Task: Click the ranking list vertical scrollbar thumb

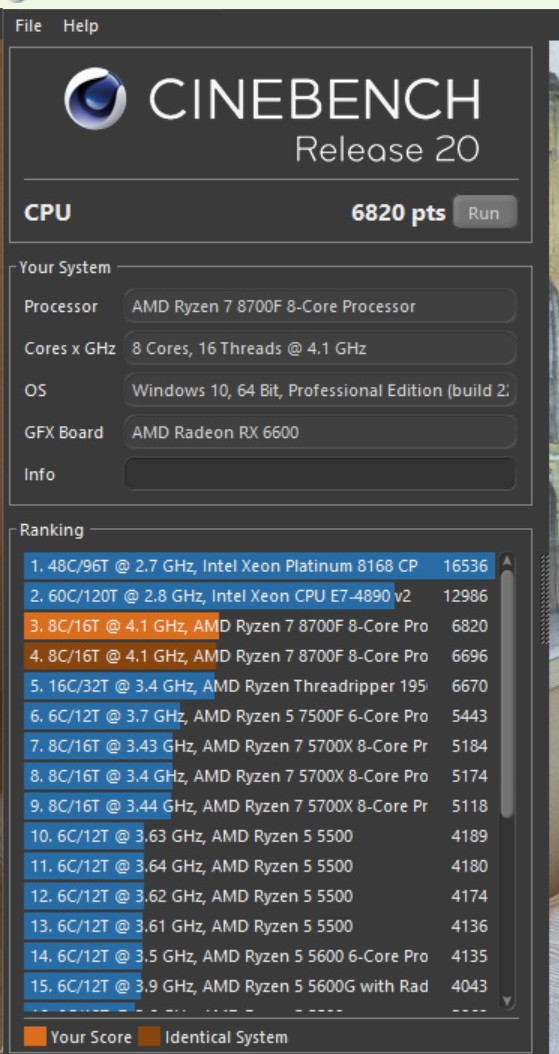Action: coord(507,692)
